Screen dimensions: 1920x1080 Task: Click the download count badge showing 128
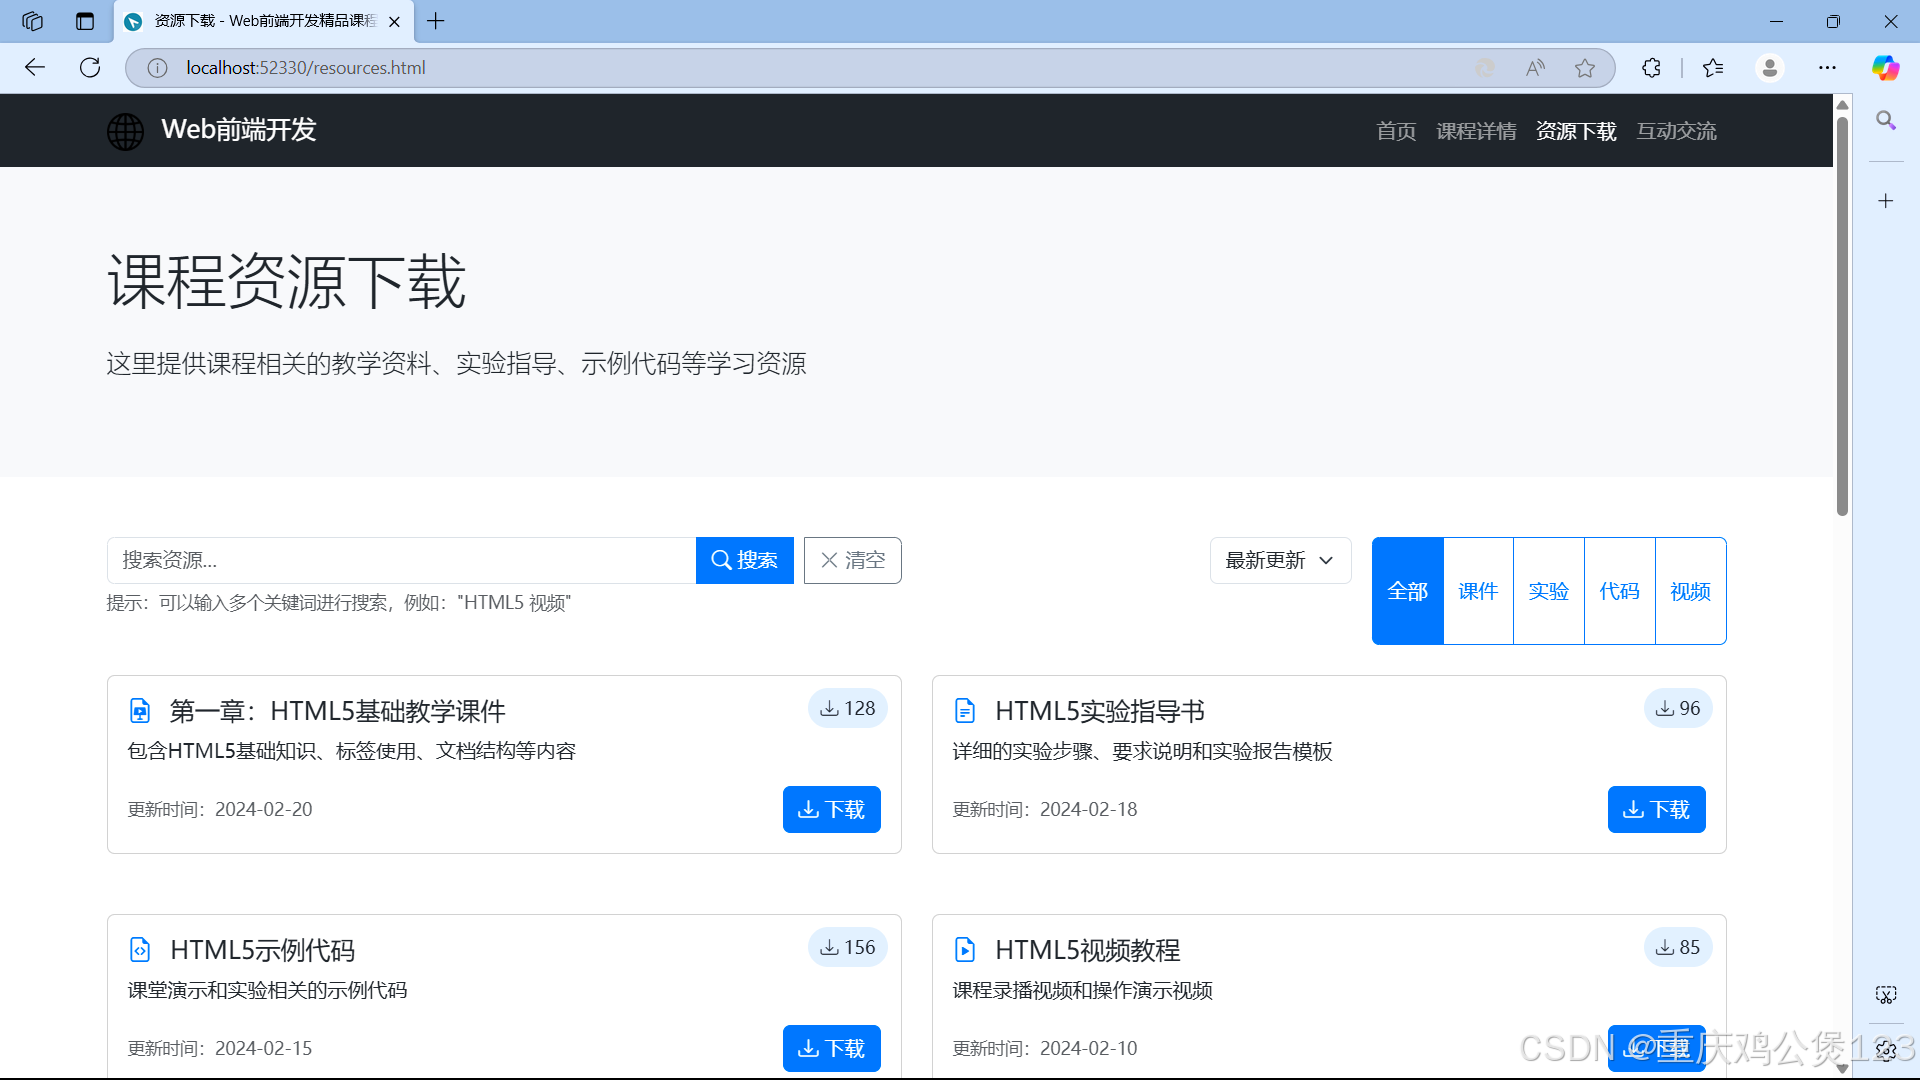pyautogui.click(x=847, y=708)
